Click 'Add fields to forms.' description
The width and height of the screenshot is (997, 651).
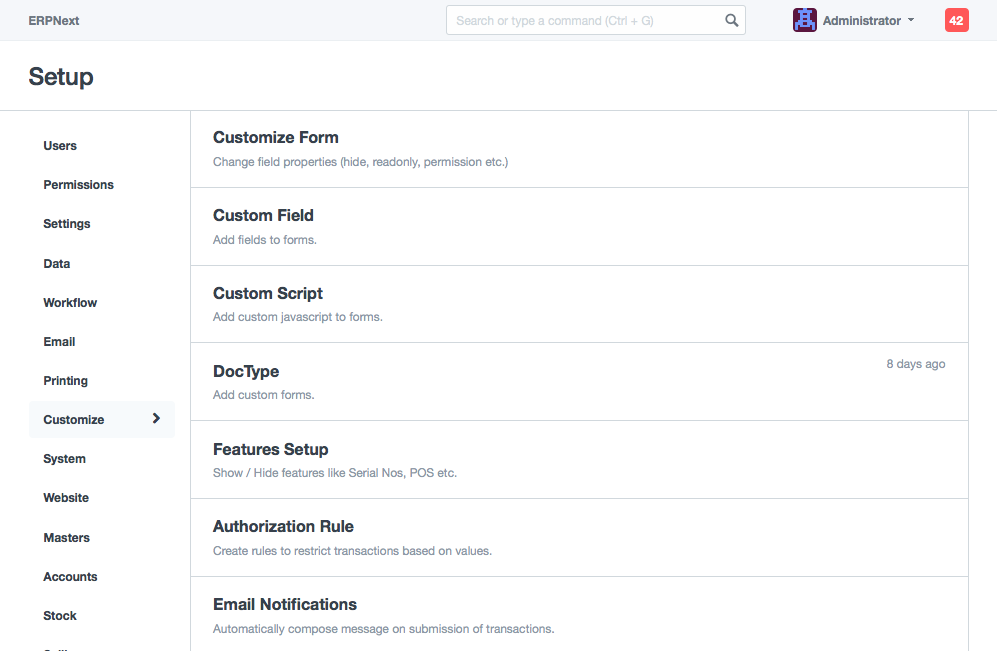point(265,240)
